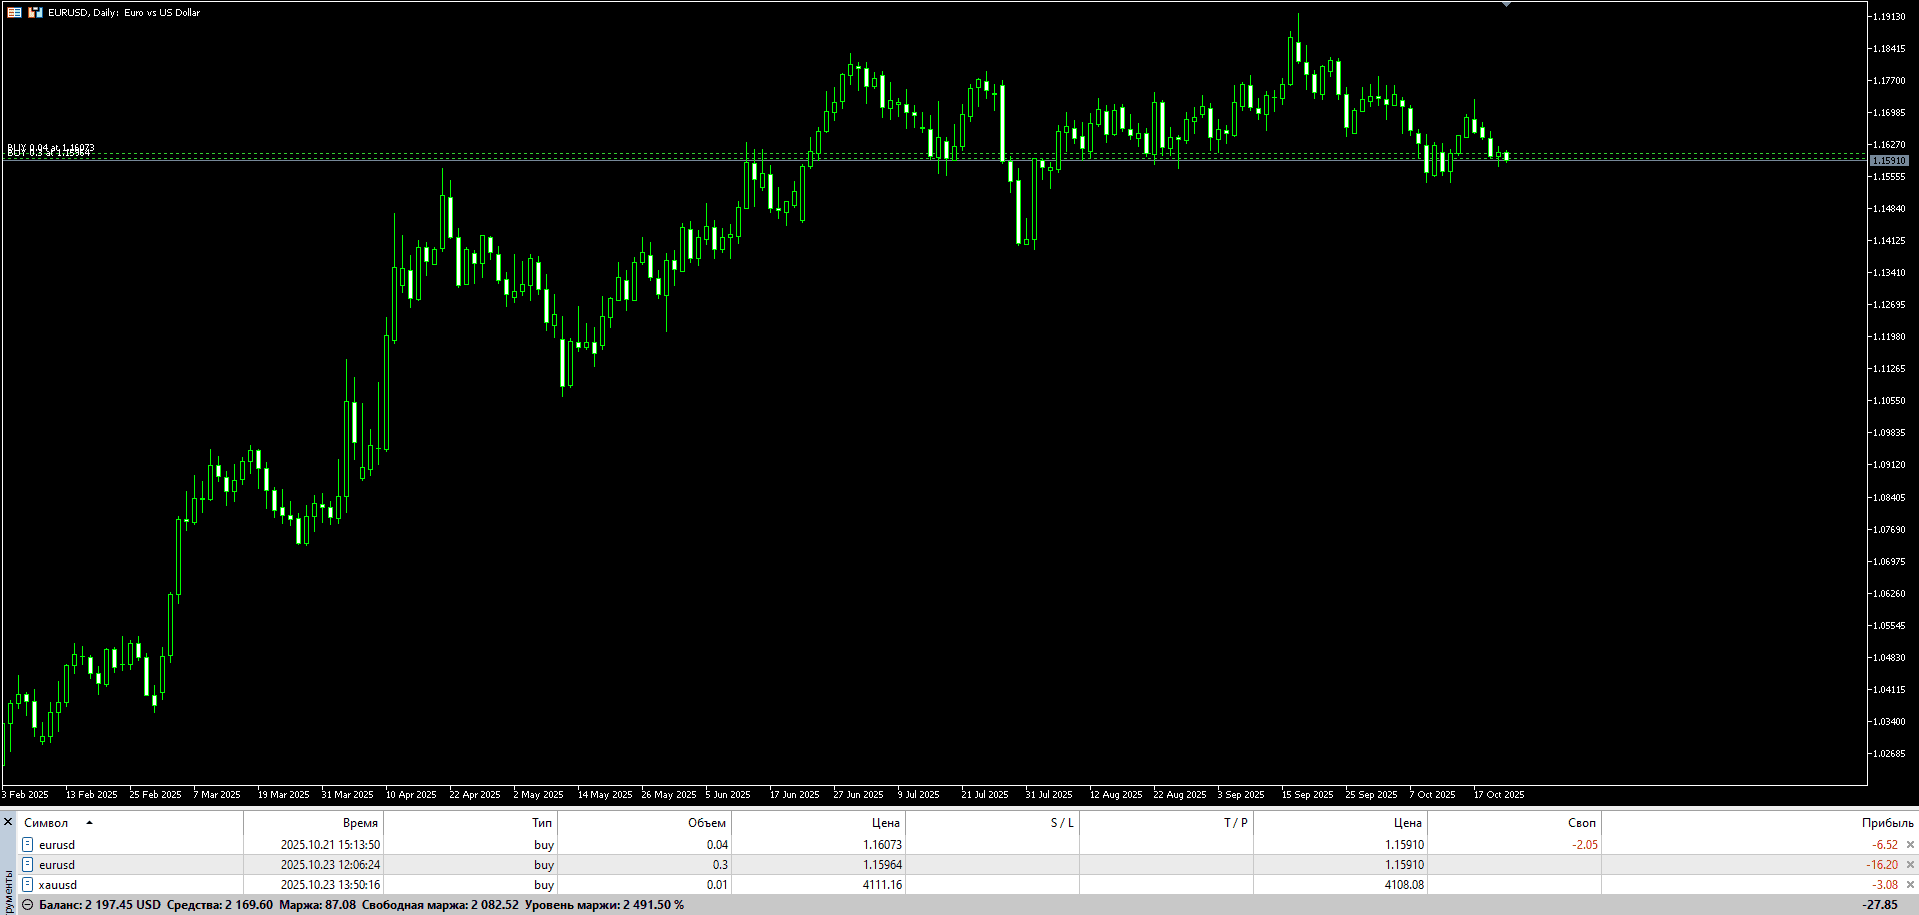Sort positions by the Символ column
The image size is (1919, 915).
[46, 823]
